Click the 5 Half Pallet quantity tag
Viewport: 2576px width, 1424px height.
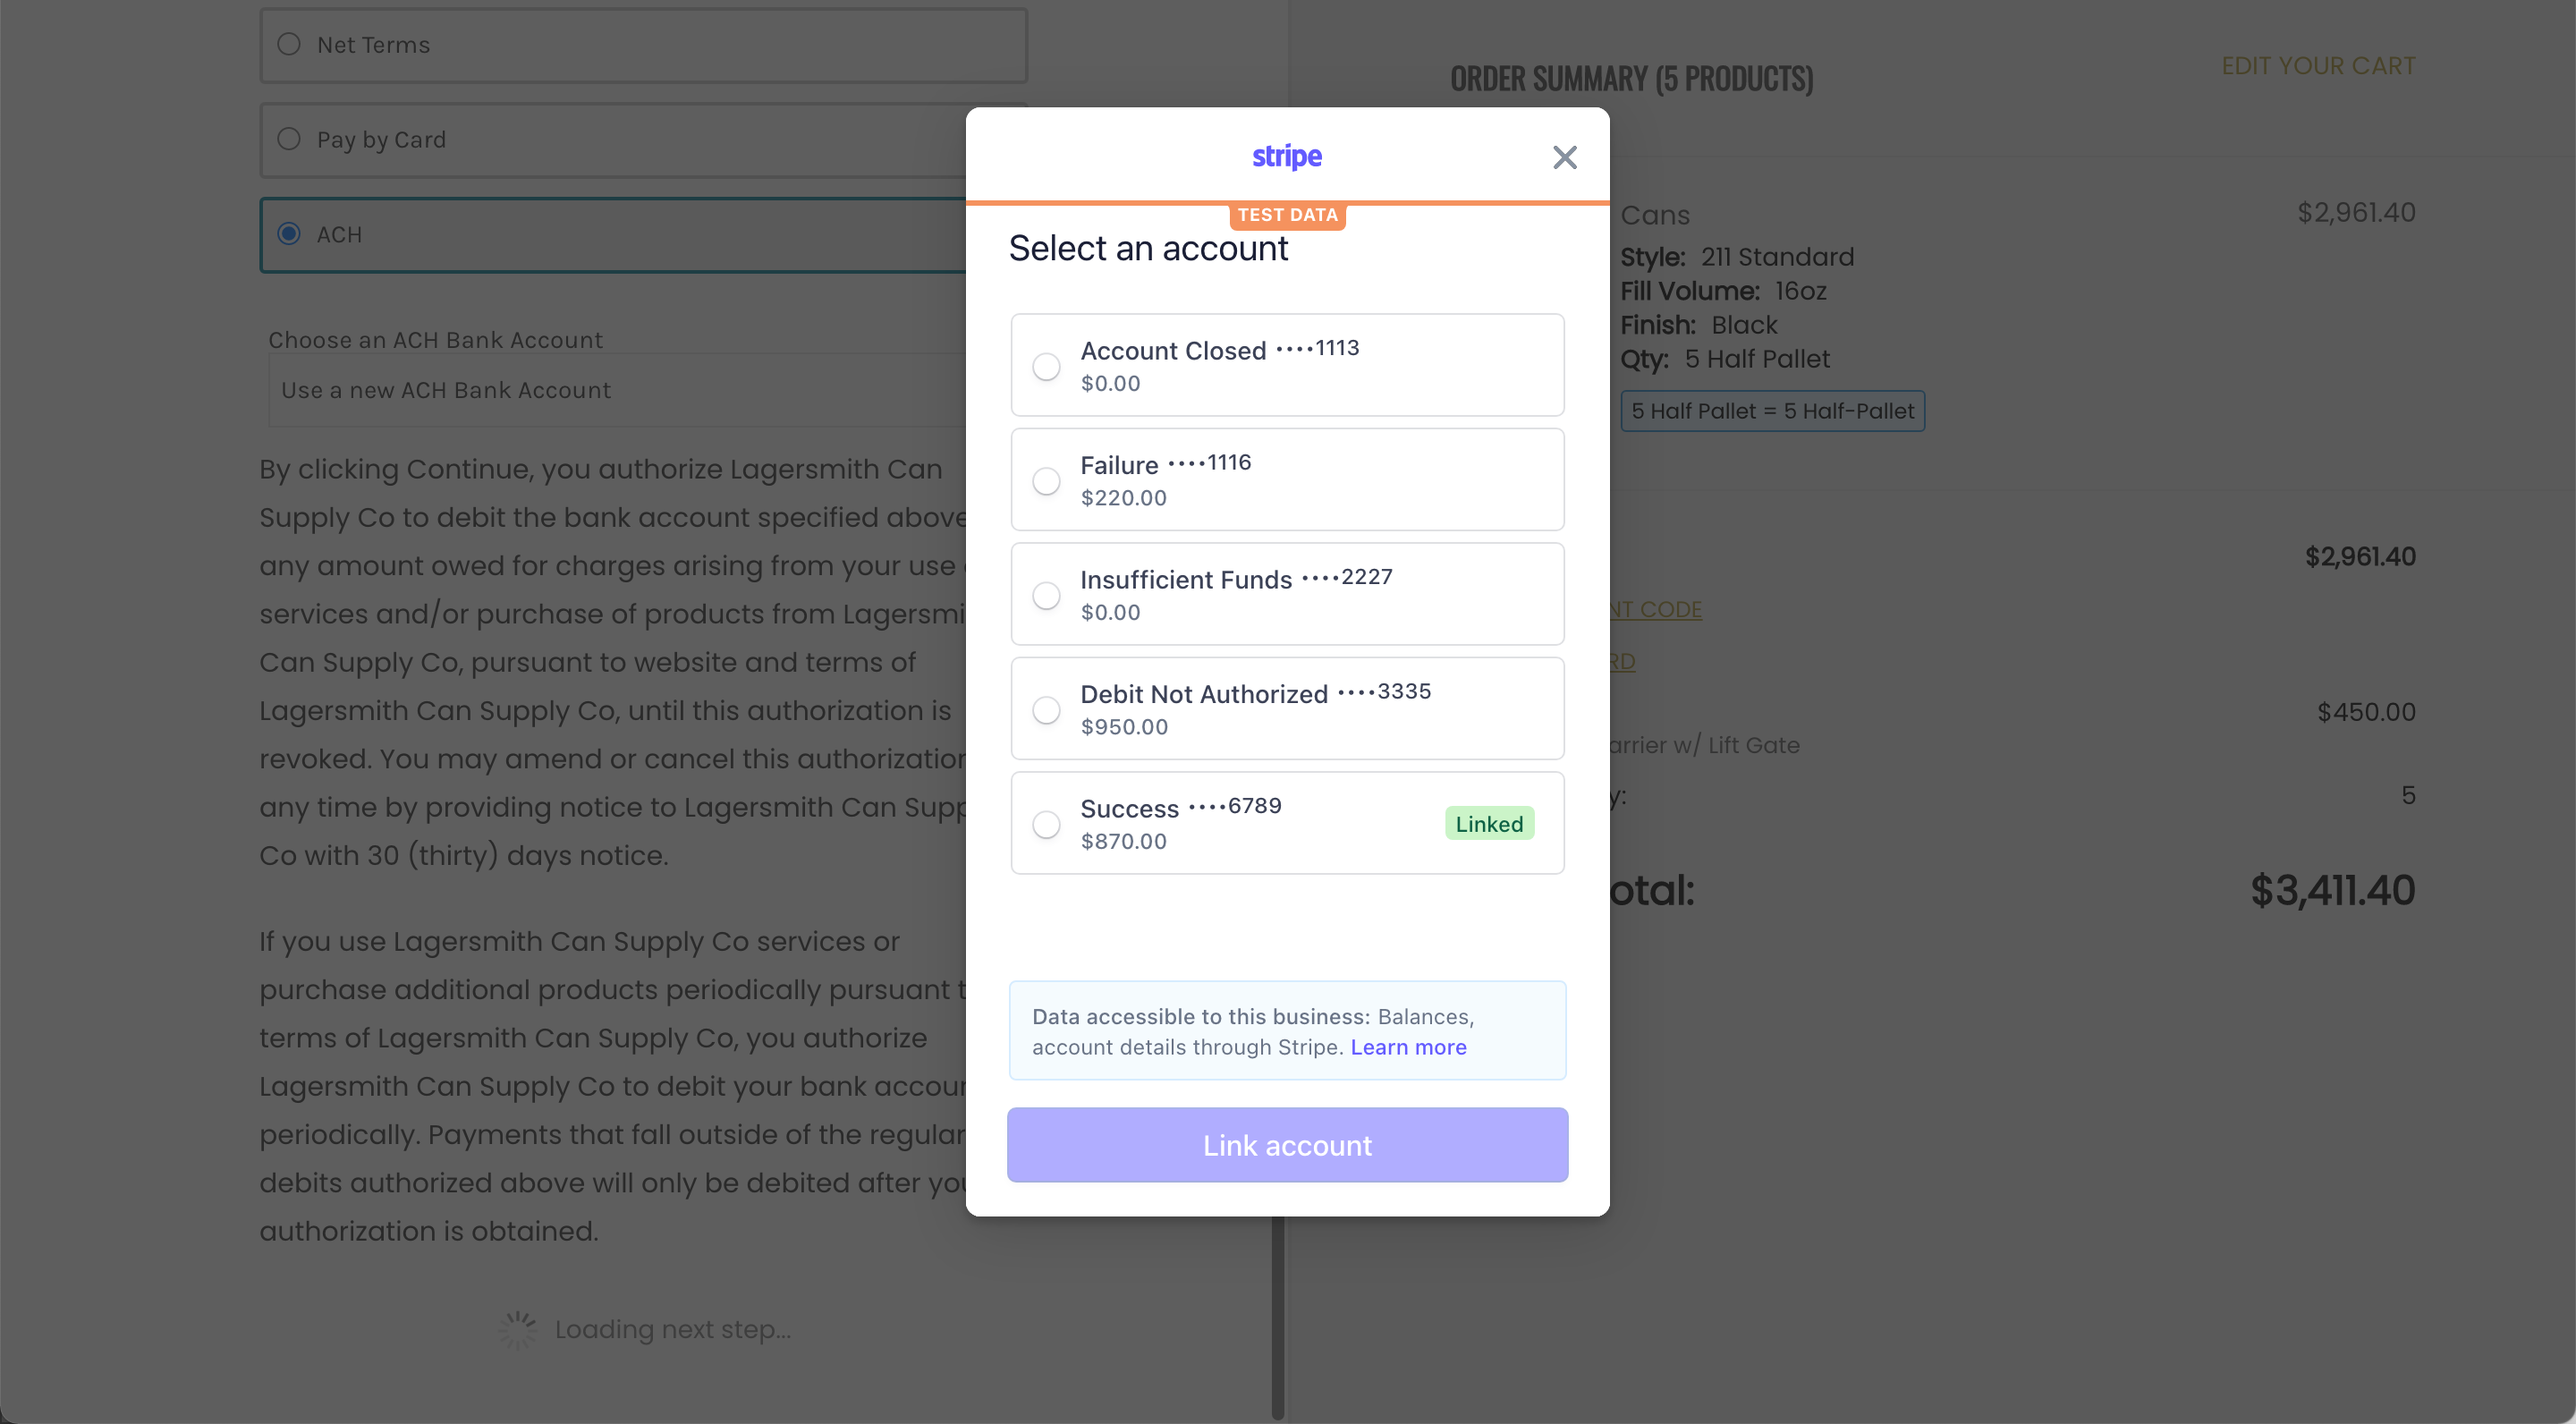click(x=1772, y=411)
